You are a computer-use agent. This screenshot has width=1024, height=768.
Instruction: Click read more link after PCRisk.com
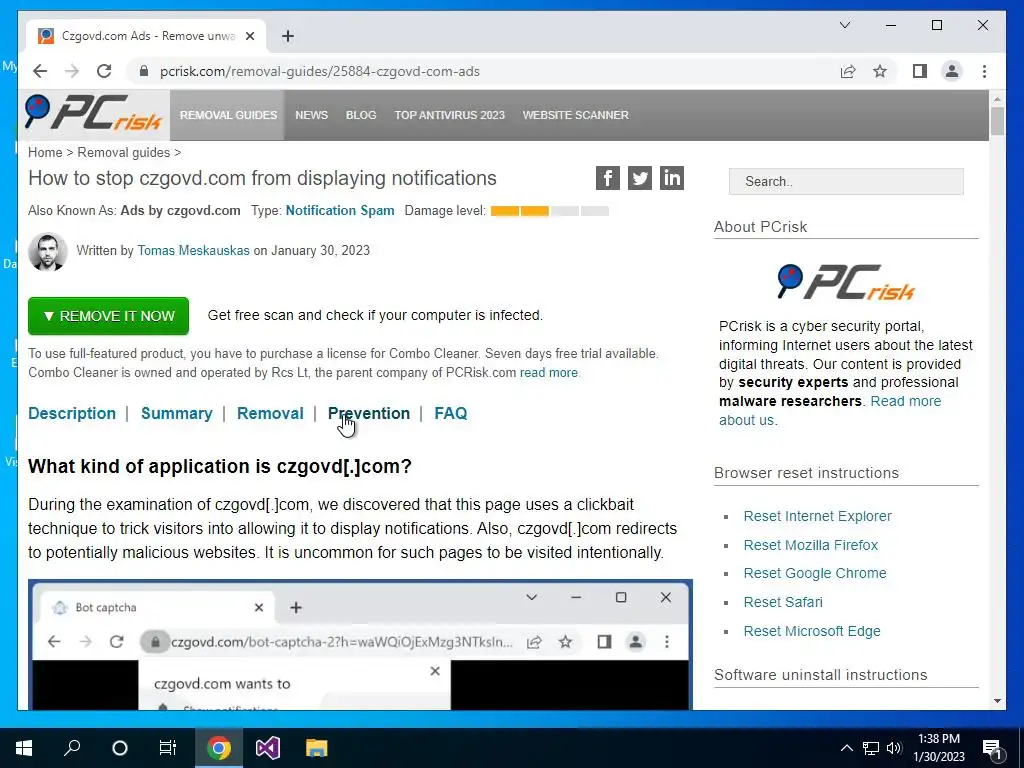click(x=549, y=372)
